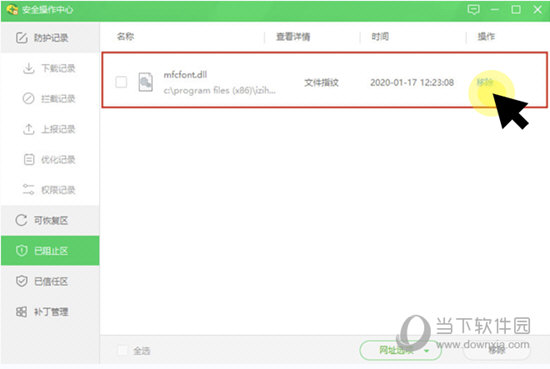Viewport: 550px width, 369px height.
Task: Open 优化记录 optimization records
Action: tap(50, 160)
